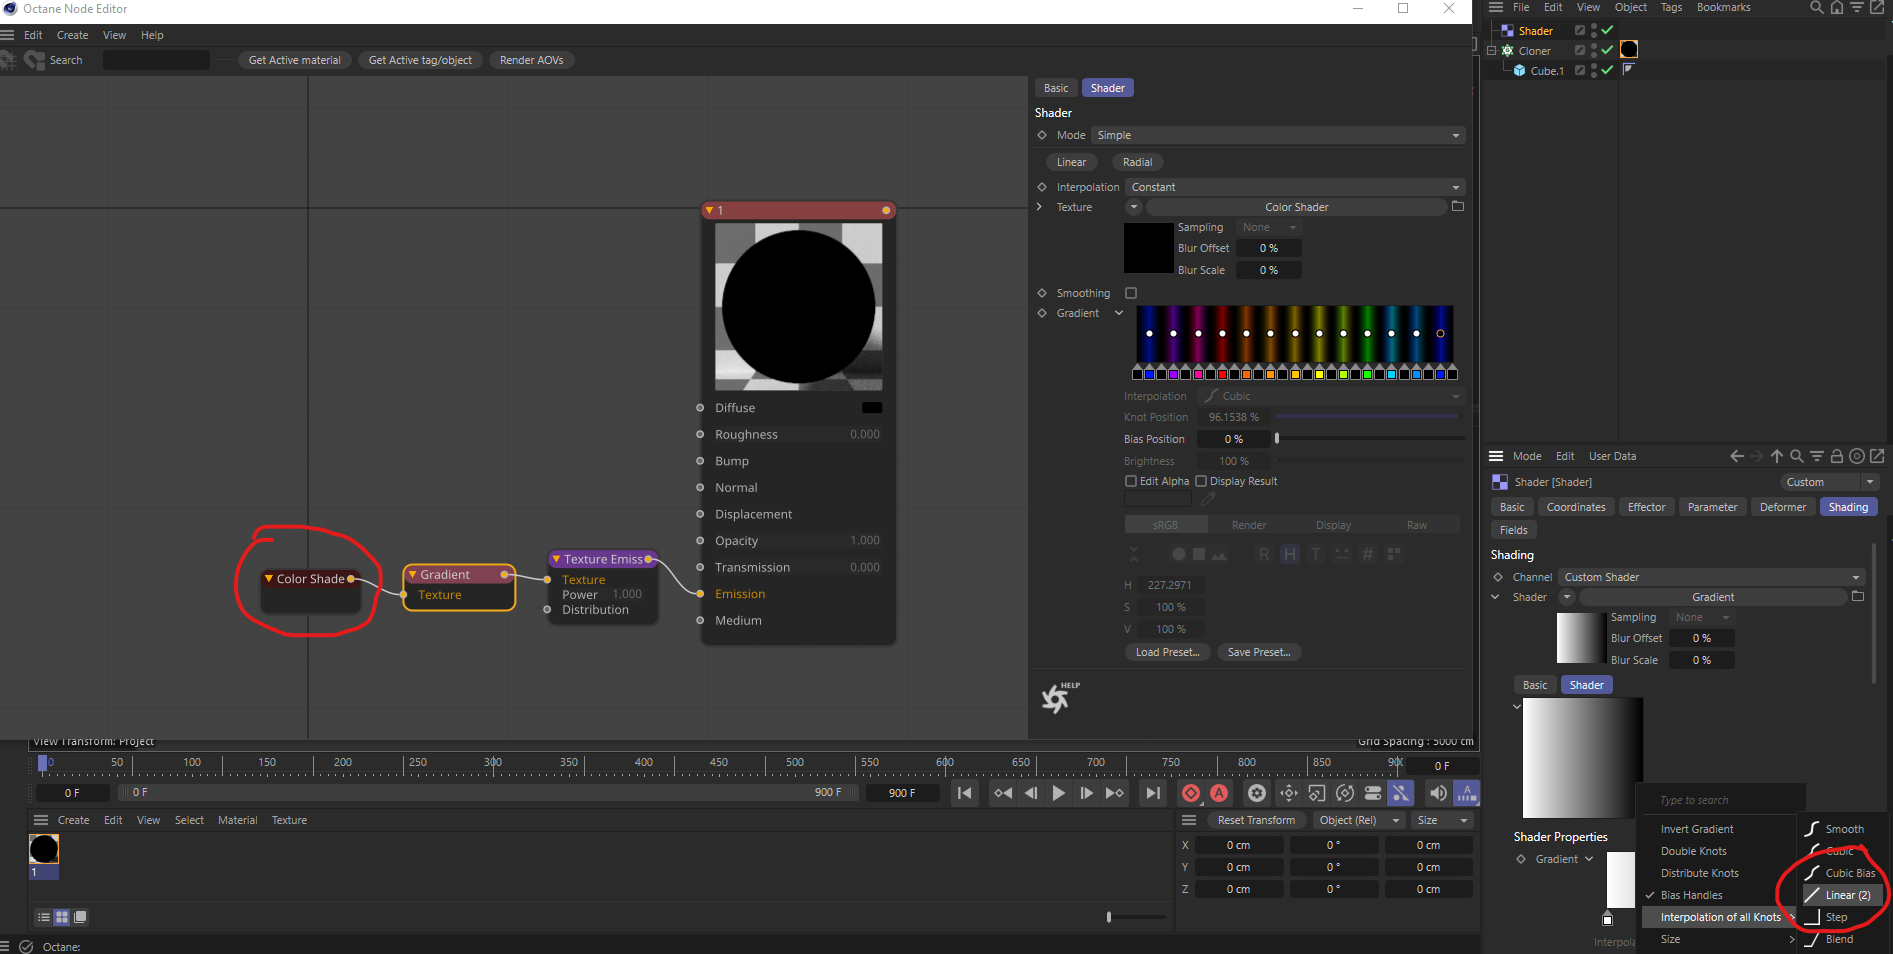Expand the Channel Custom Shader dropdown
1893x954 pixels.
click(1711, 577)
